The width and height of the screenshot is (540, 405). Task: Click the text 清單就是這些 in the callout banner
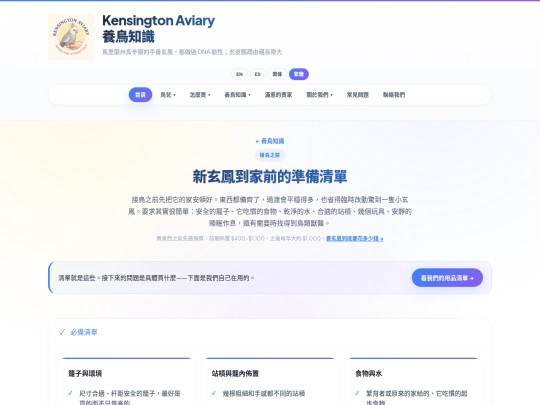pos(76,278)
